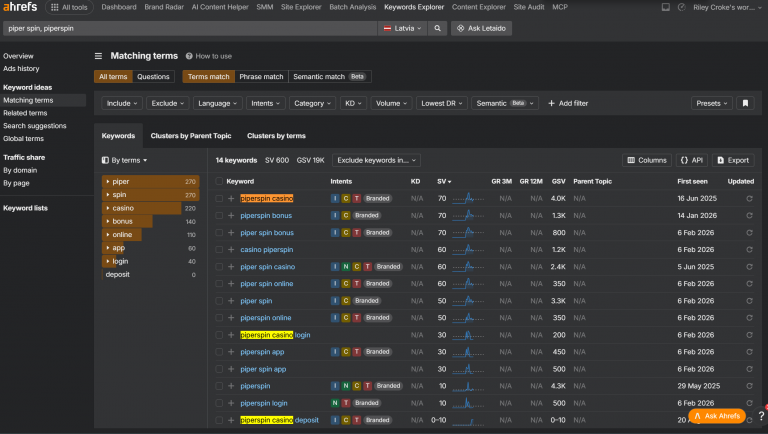Open the bookmark saved filters icon

pyautogui.click(x=745, y=103)
